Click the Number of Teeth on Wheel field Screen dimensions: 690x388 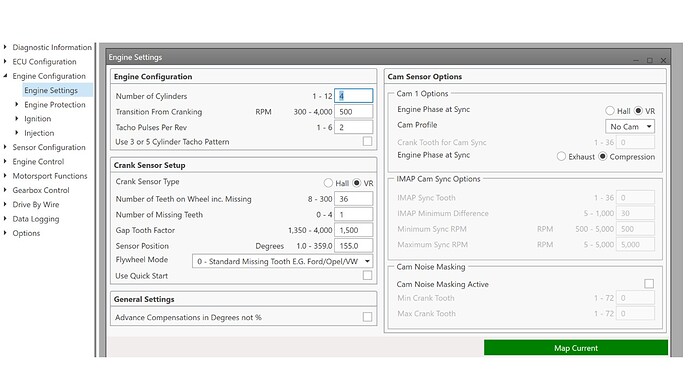point(353,199)
